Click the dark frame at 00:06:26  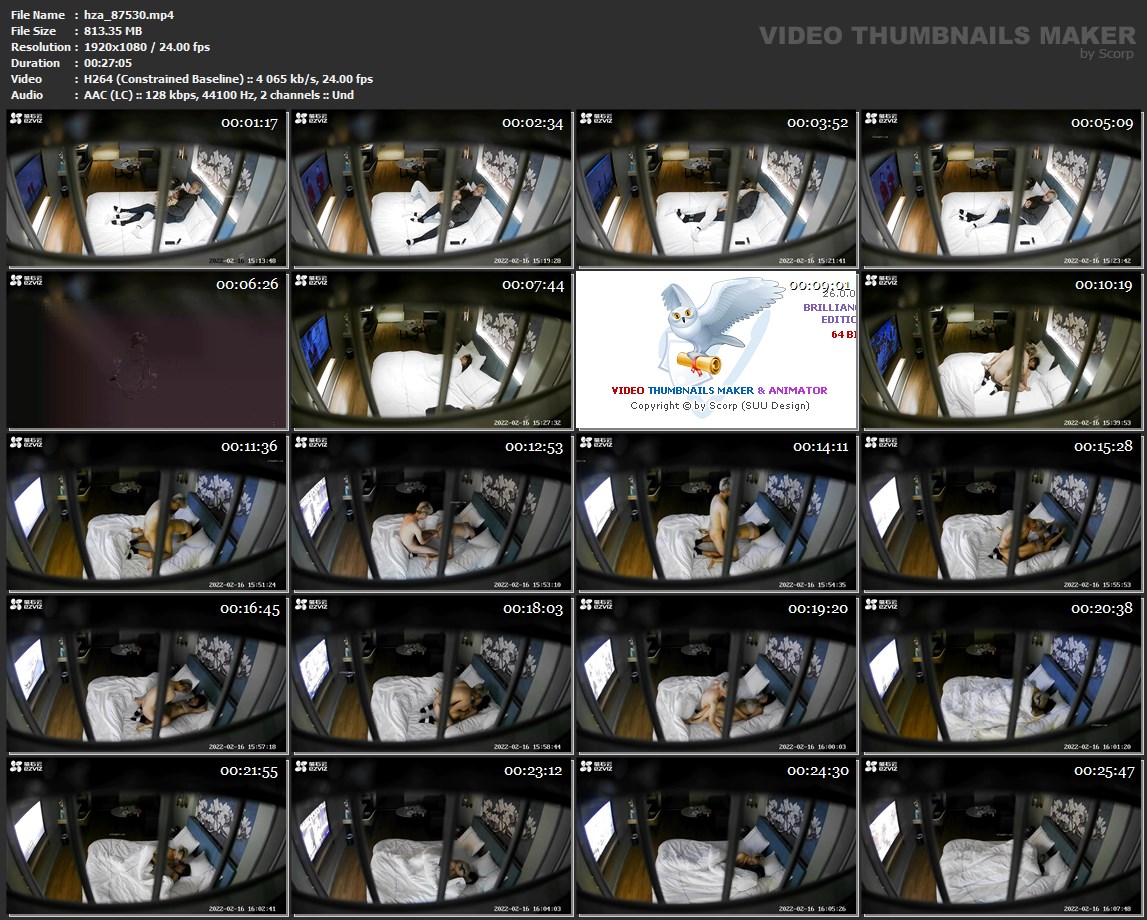tap(147, 351)
